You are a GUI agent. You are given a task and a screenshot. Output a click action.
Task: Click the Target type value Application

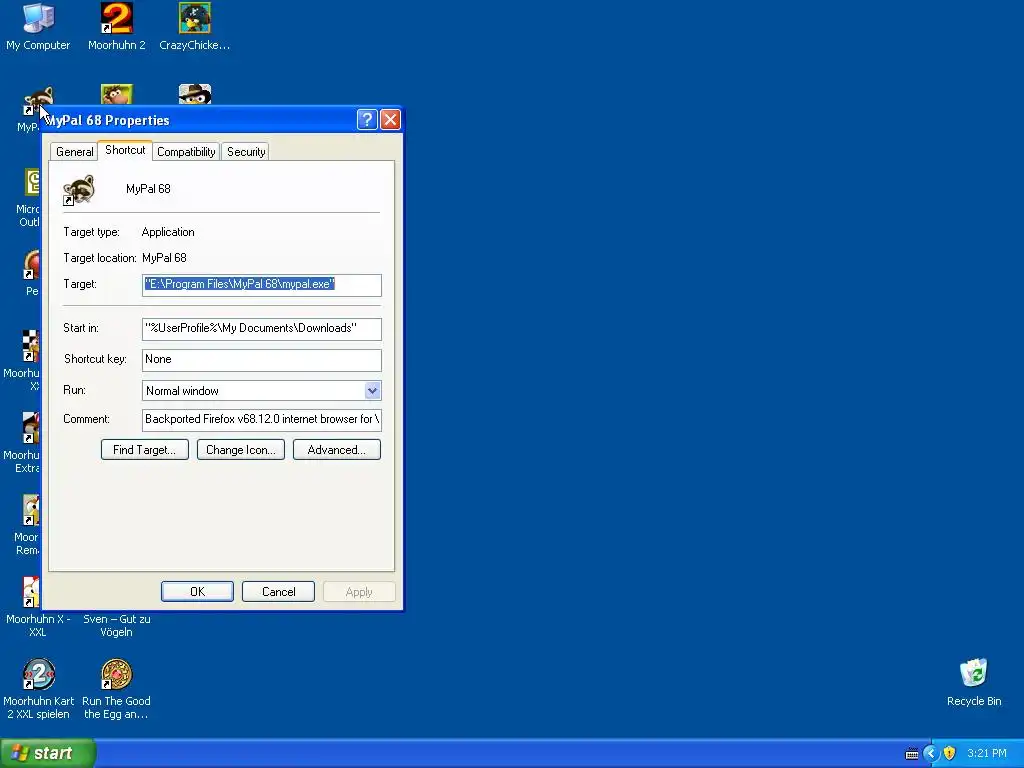pos(168,232)
